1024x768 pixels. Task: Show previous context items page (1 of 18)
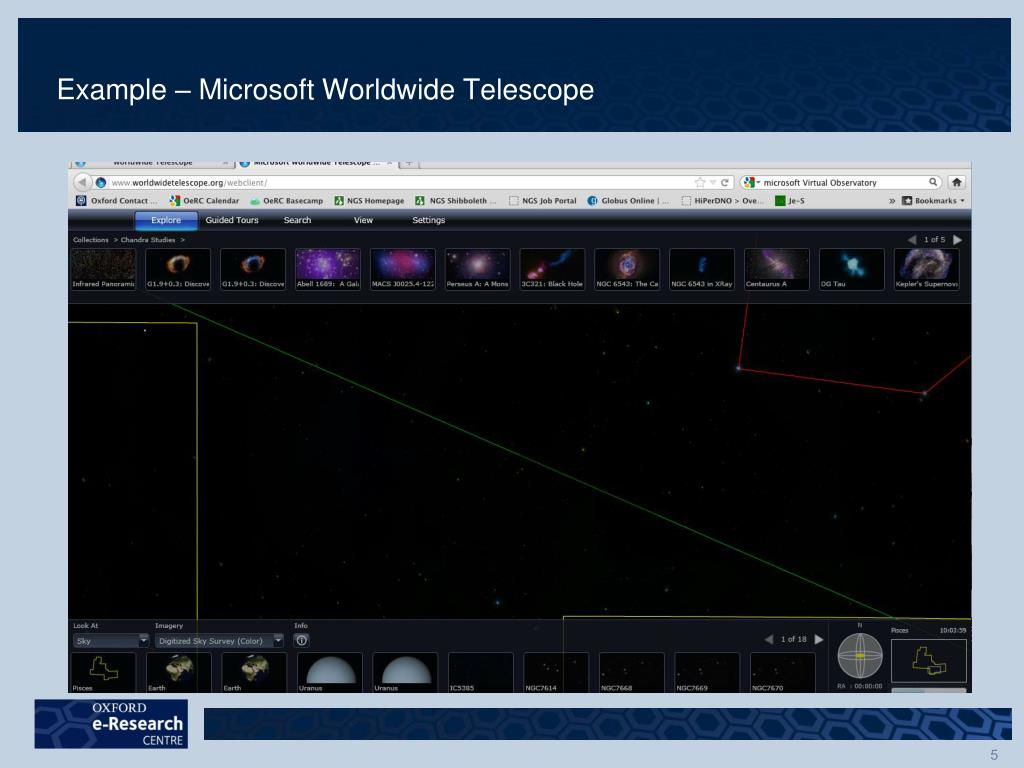pyautogui.click(x=769, y=639)
